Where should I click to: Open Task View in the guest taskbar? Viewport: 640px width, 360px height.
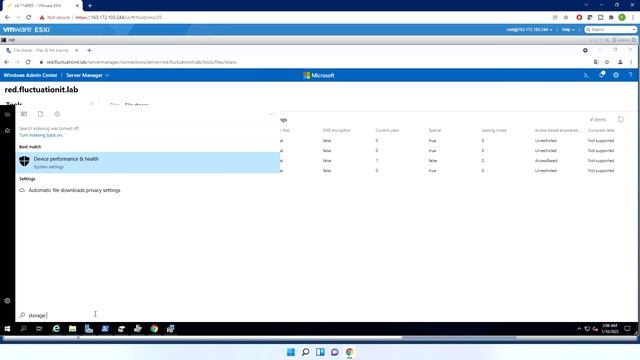click(x=39, y=329)
